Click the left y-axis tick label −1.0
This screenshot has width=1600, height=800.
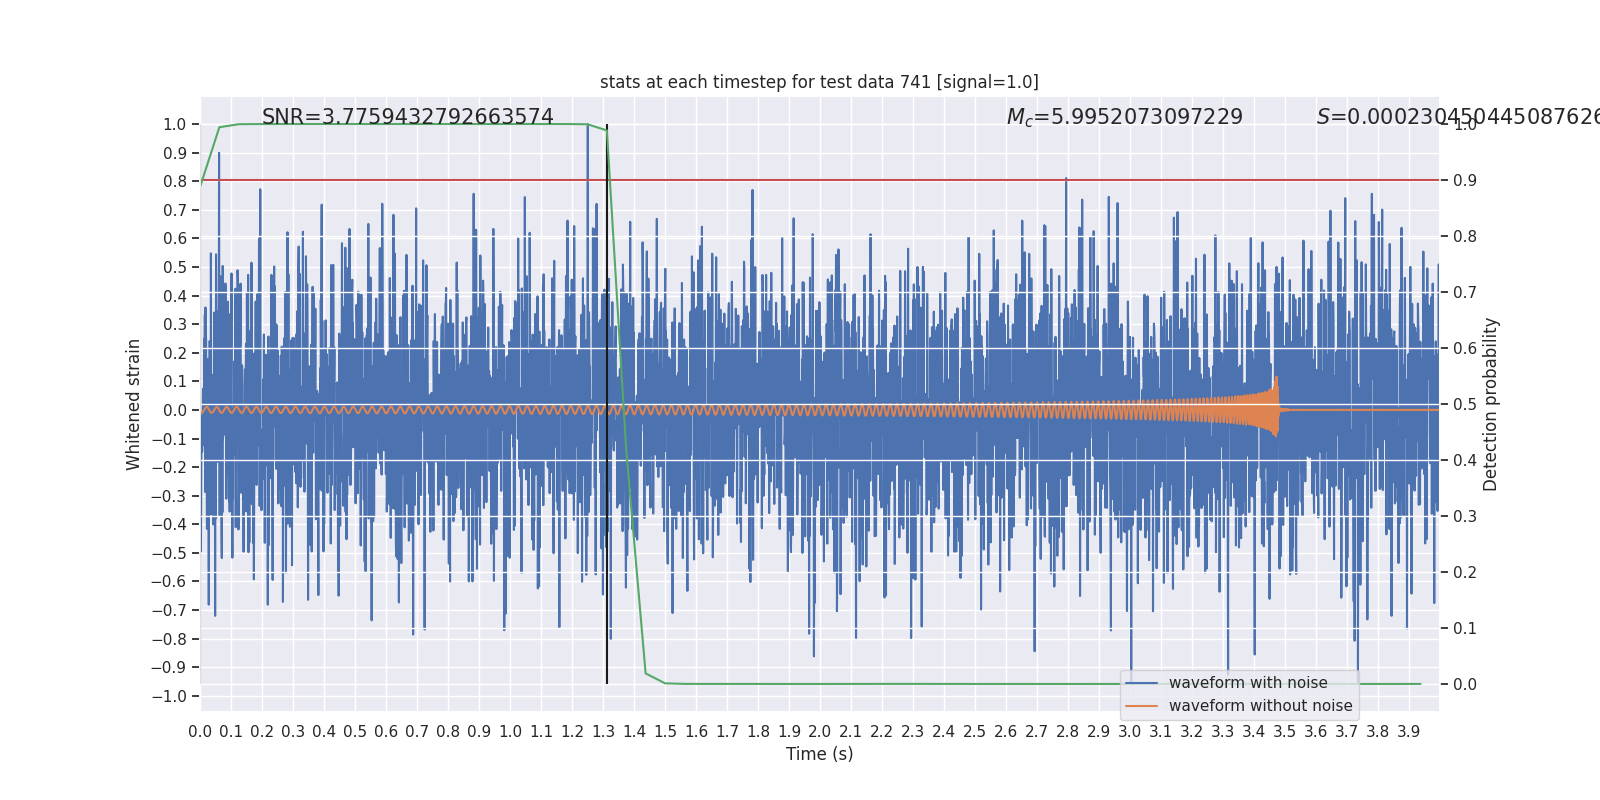169,696
